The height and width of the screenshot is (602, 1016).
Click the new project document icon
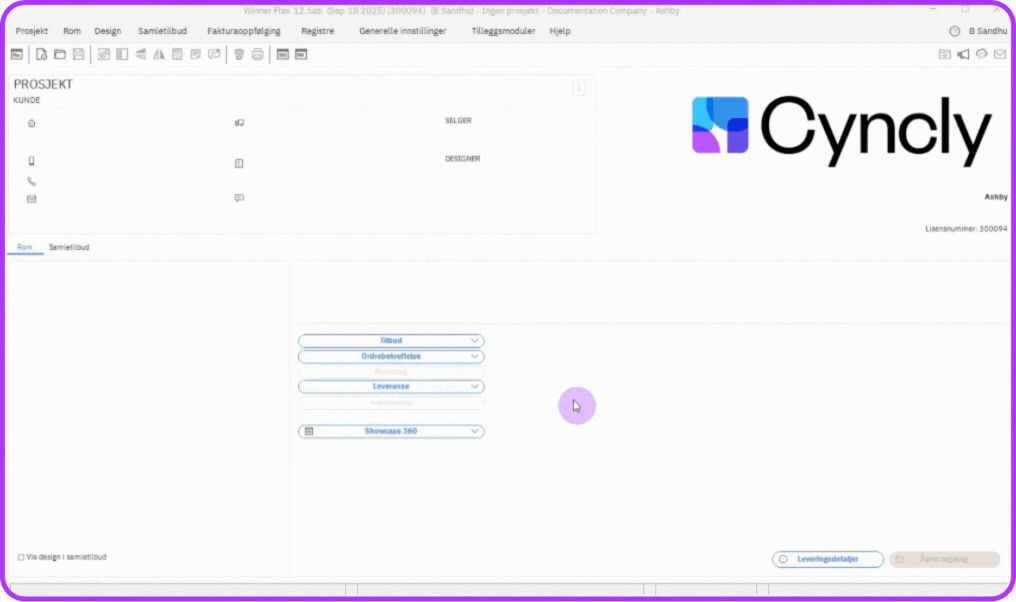tap(42, 54)
